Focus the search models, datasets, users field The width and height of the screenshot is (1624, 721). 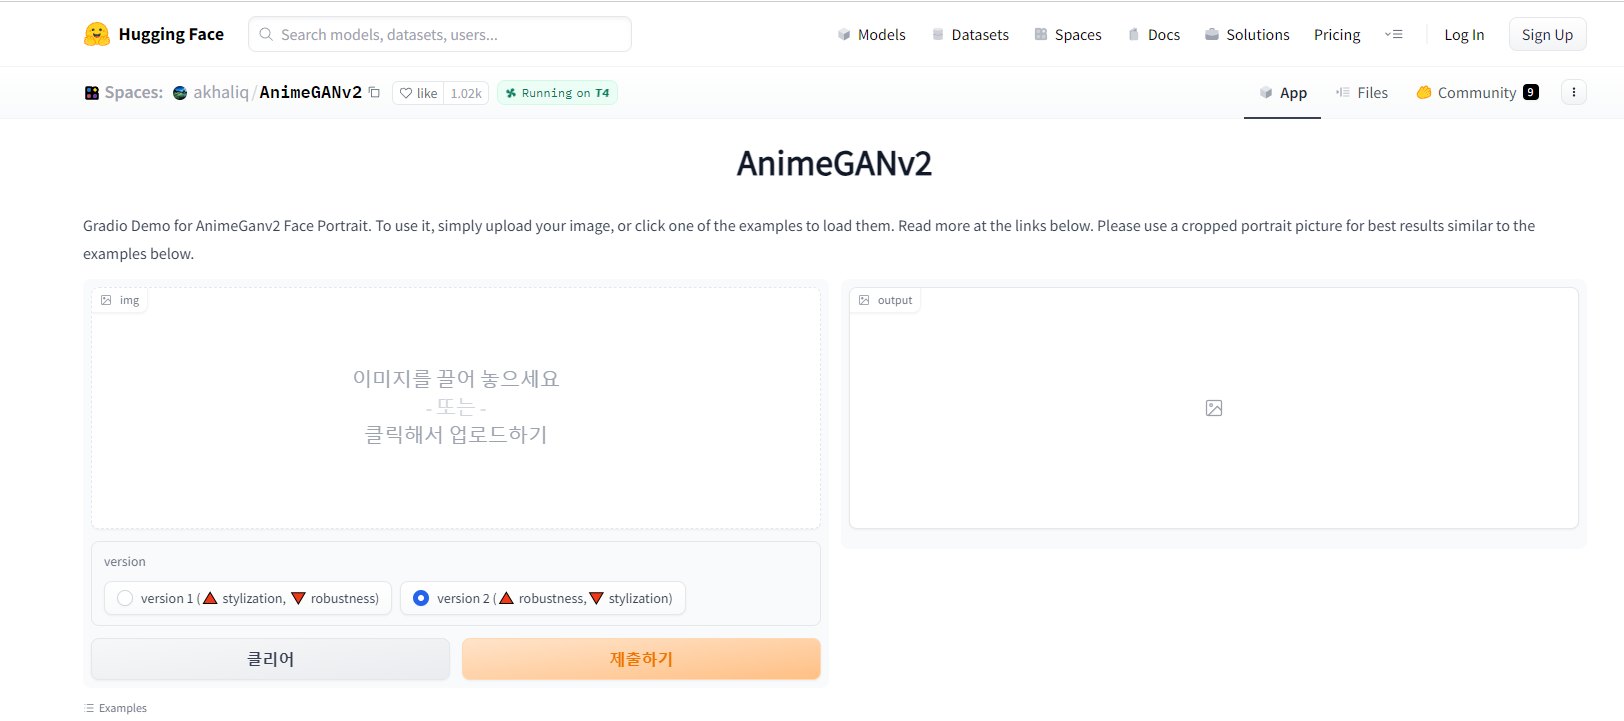point(440,34)
